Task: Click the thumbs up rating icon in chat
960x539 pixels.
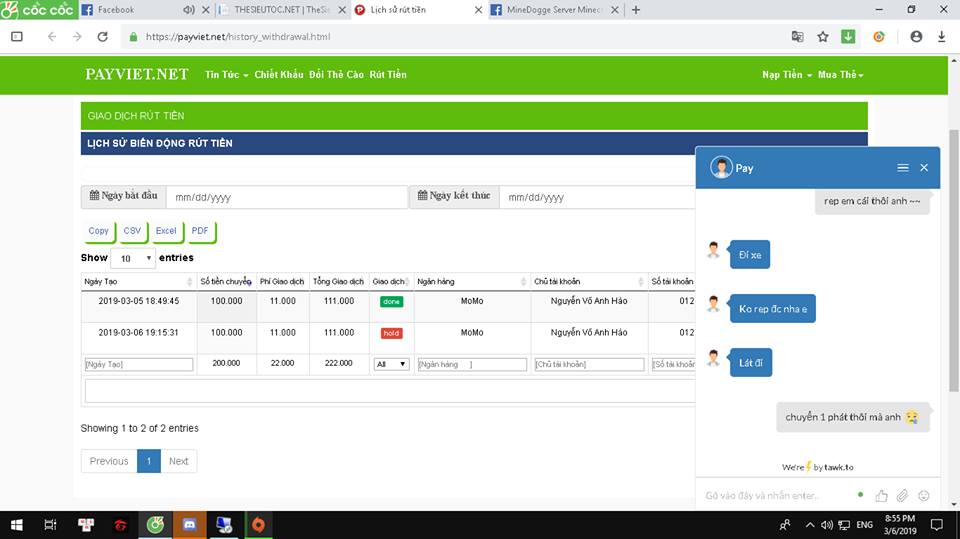Action: 881,496
